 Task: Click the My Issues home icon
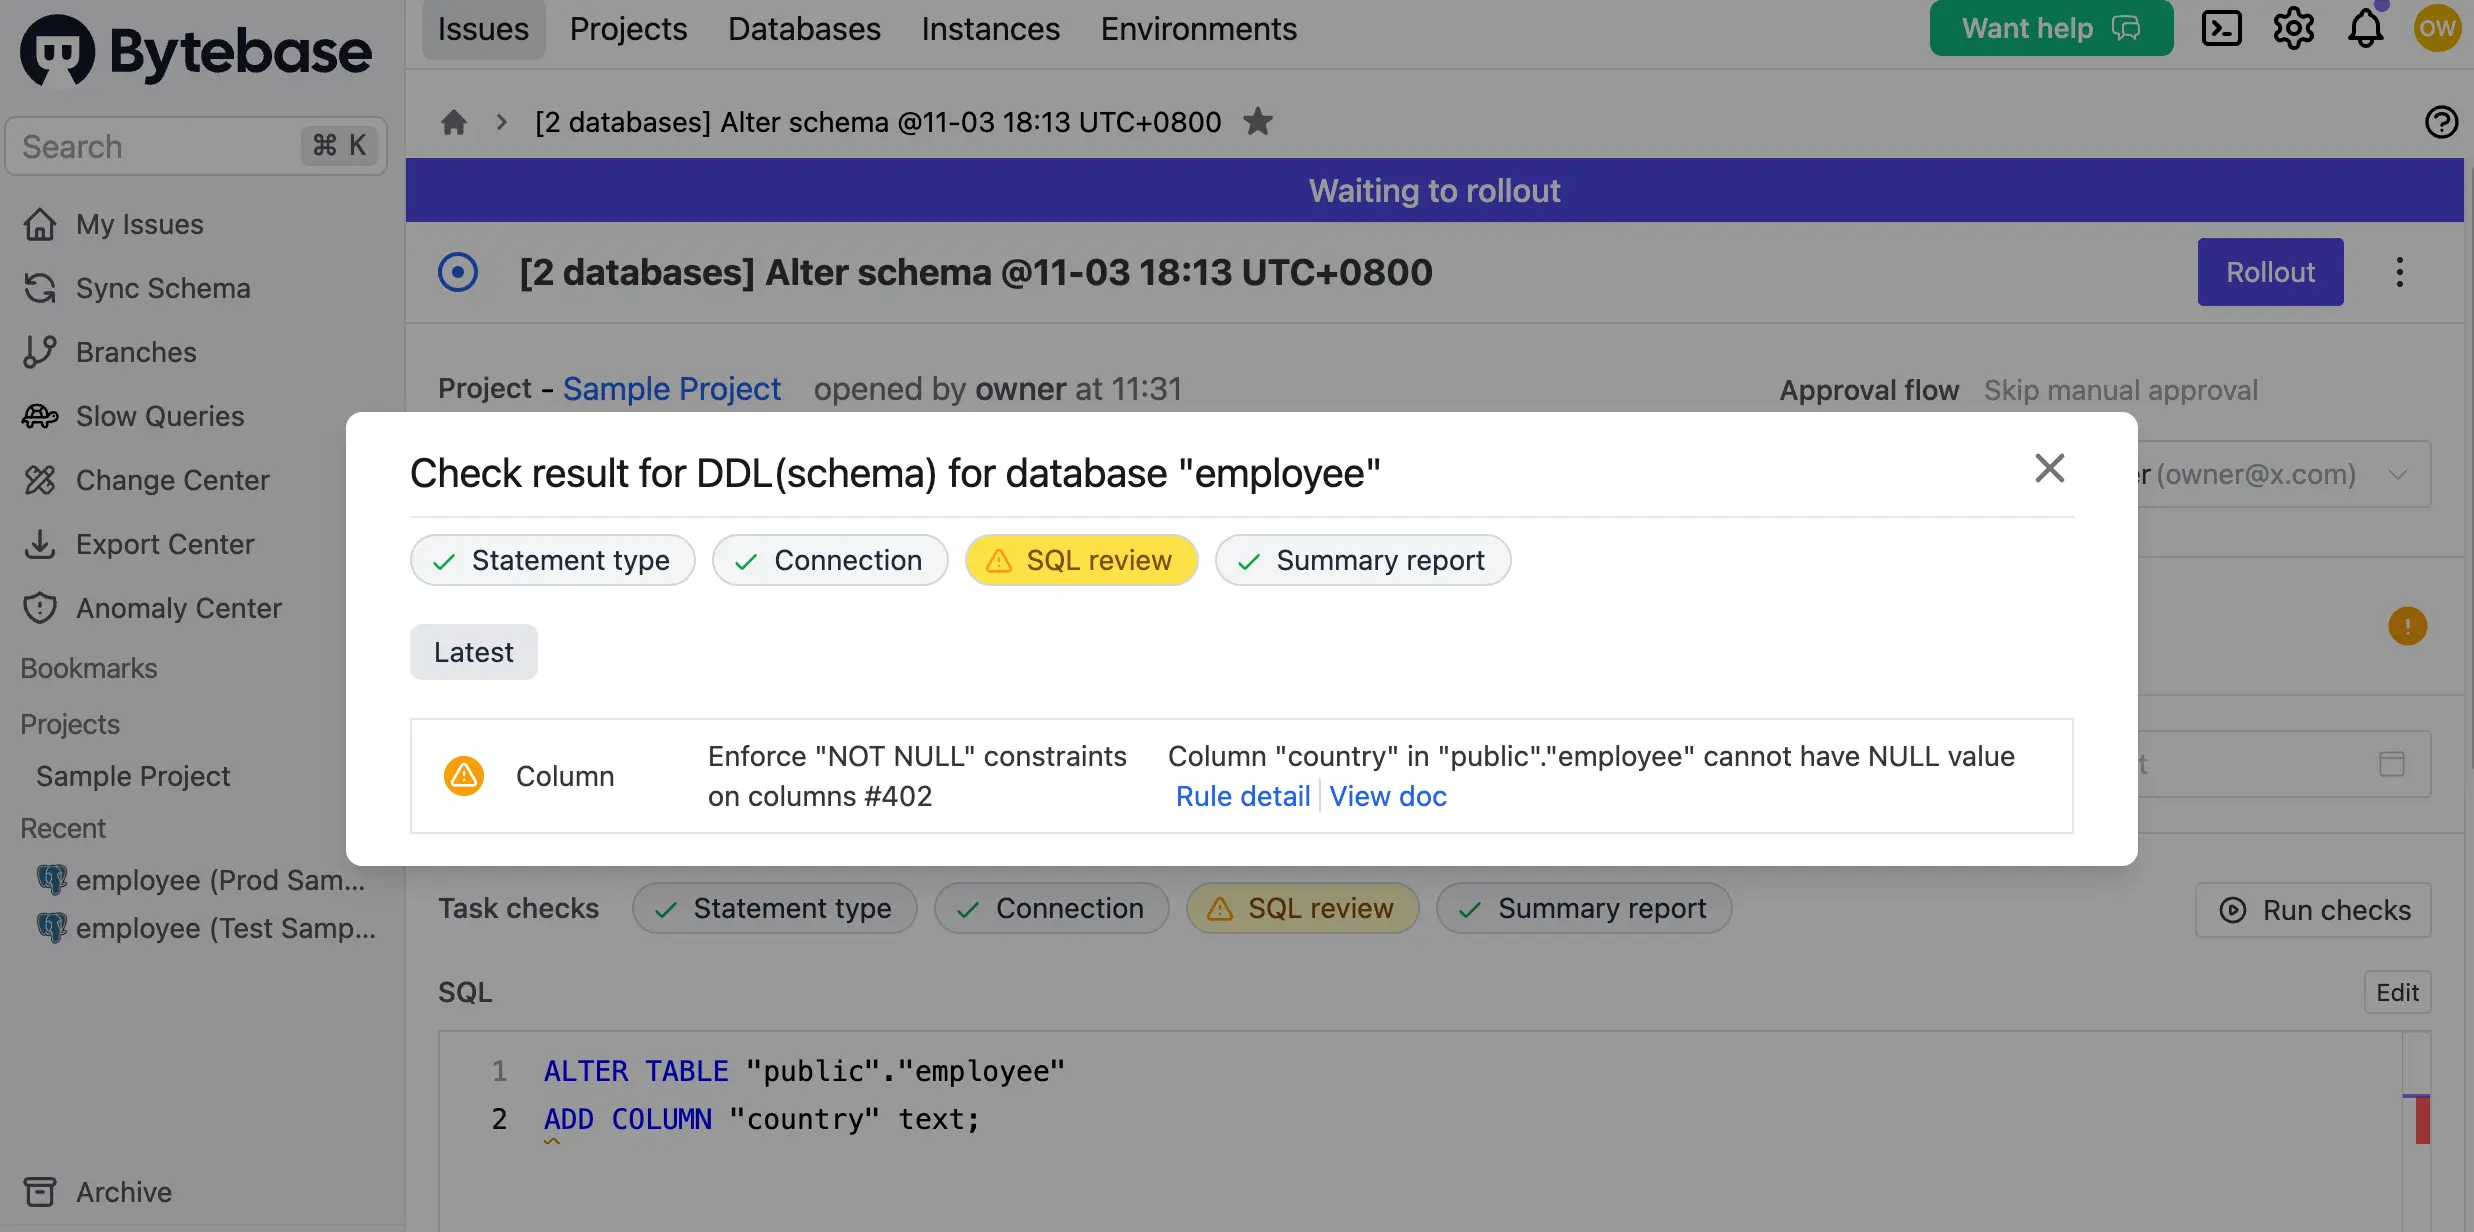40,224
